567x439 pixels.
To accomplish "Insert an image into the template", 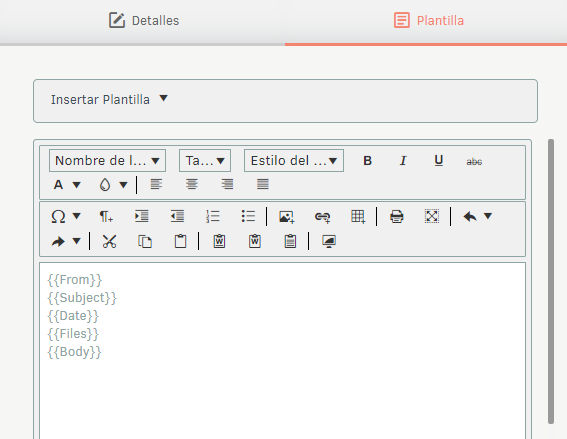I will 287,217.
